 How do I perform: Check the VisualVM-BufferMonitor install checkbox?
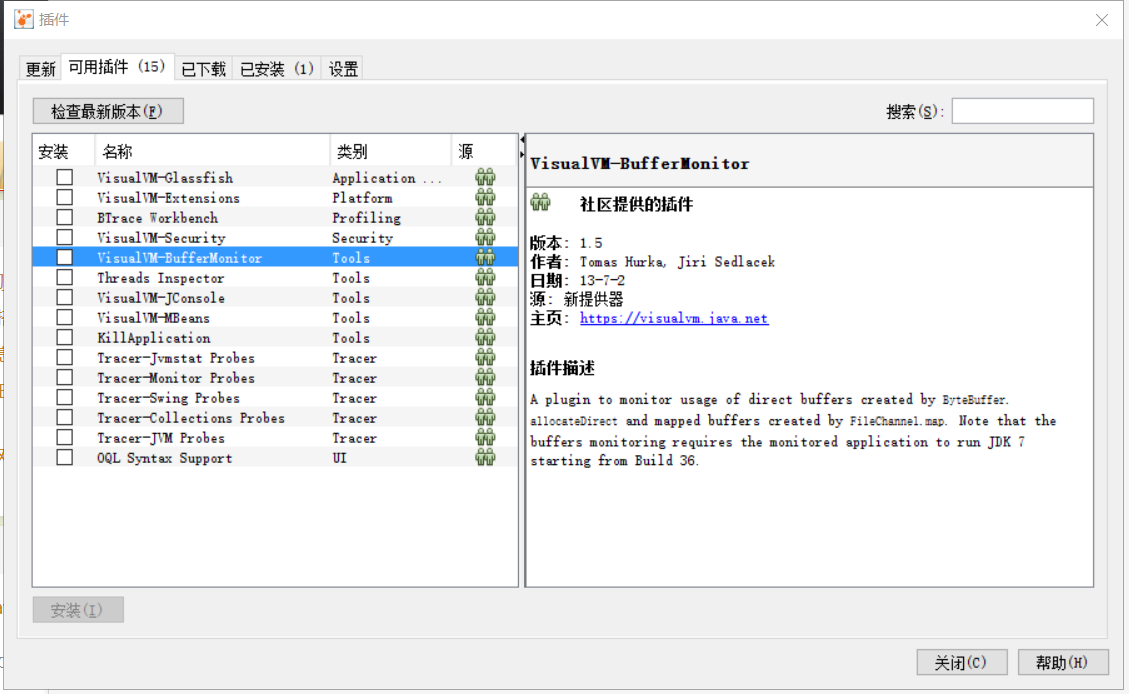point(65,257)
